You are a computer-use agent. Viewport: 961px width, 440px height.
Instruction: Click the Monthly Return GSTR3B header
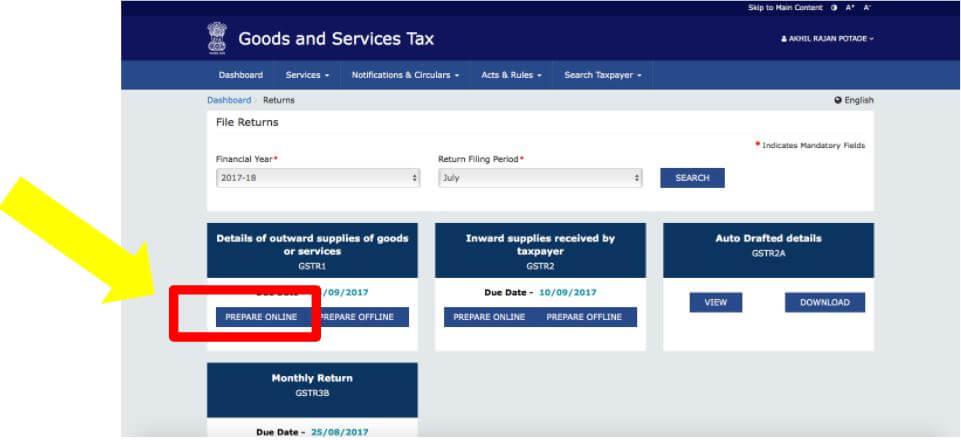click(313, 390)
